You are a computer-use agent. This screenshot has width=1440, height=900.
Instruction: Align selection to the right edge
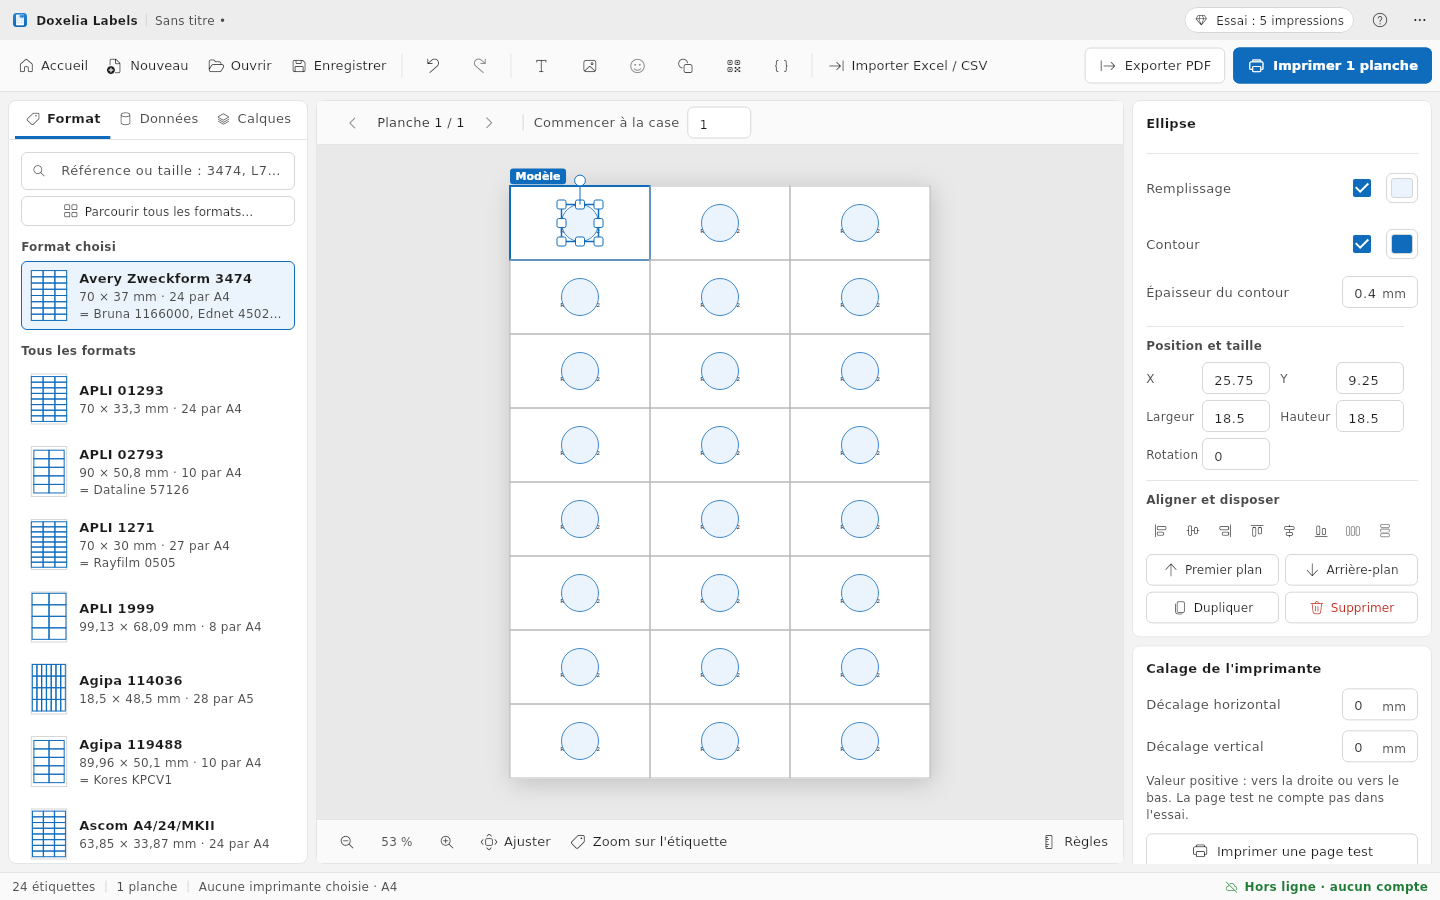(x=1225, y=531)
